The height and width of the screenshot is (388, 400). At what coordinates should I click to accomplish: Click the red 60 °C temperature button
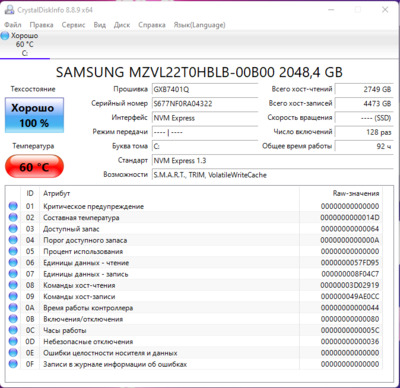(34, 167)
